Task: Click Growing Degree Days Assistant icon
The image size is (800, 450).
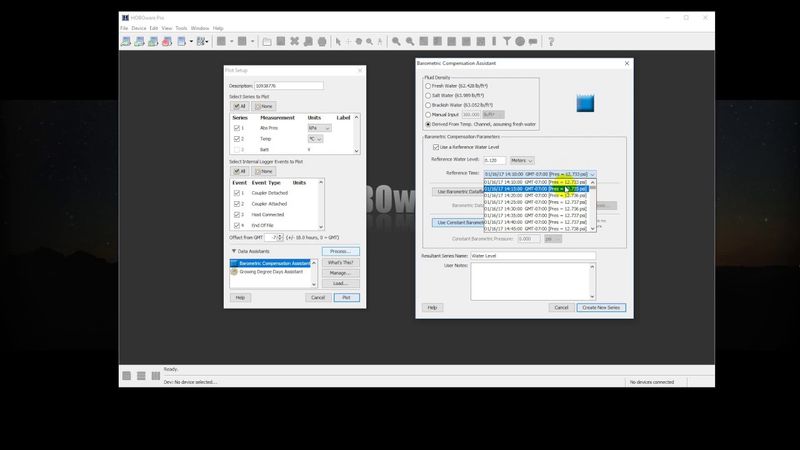Action: [234, 272]
